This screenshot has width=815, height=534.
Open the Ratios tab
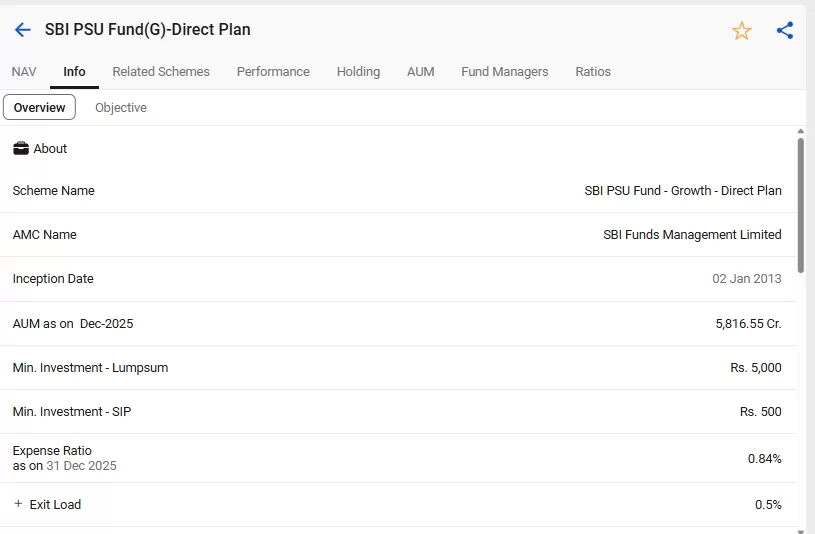(x=593, y=72)
